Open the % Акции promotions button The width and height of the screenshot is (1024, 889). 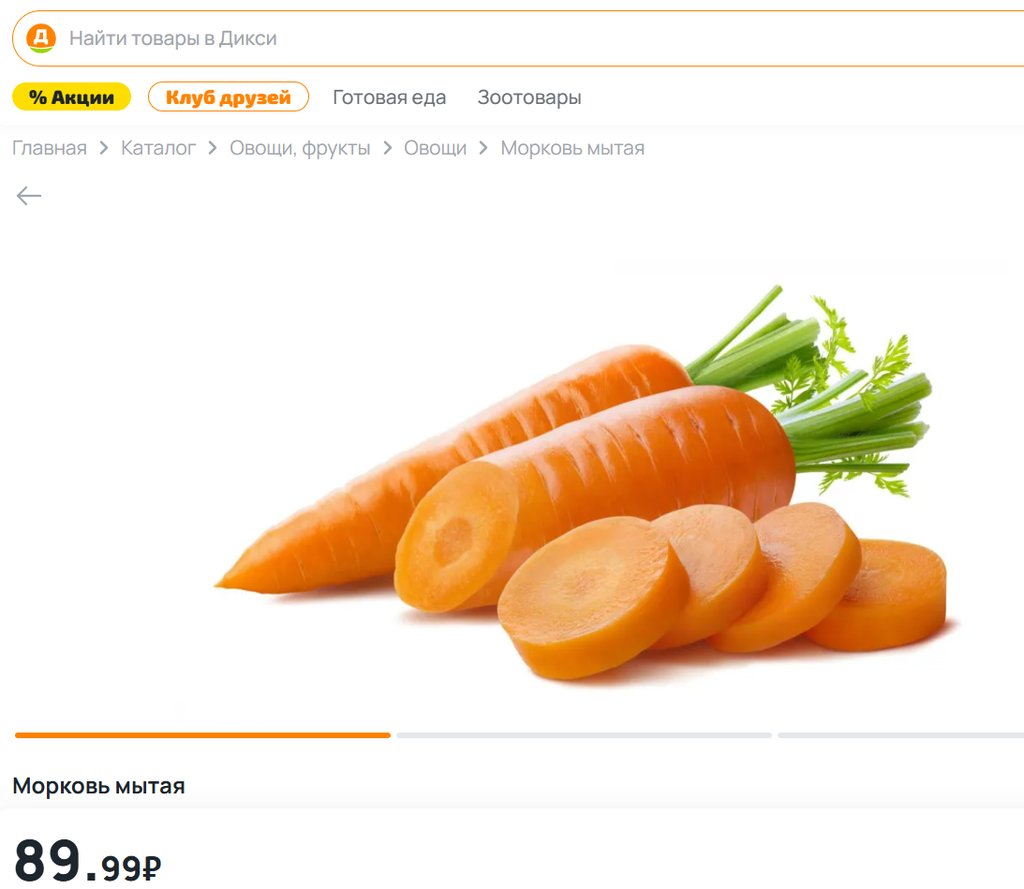point(72,97)
